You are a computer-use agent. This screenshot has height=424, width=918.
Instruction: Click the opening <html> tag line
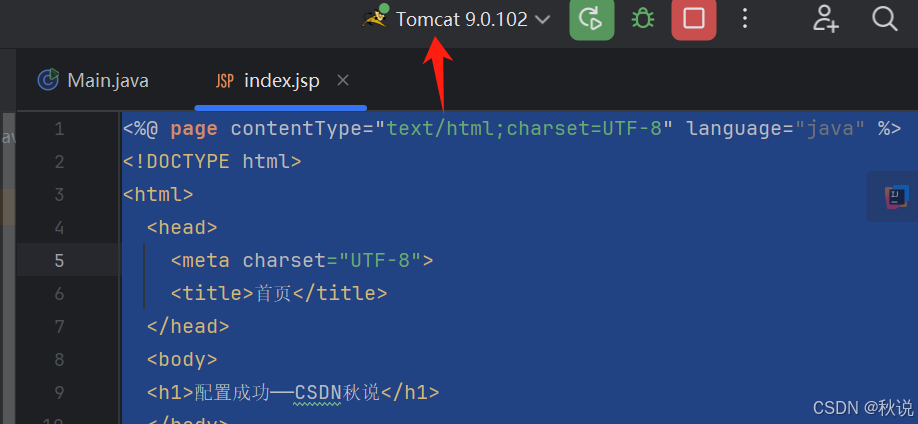158,194
